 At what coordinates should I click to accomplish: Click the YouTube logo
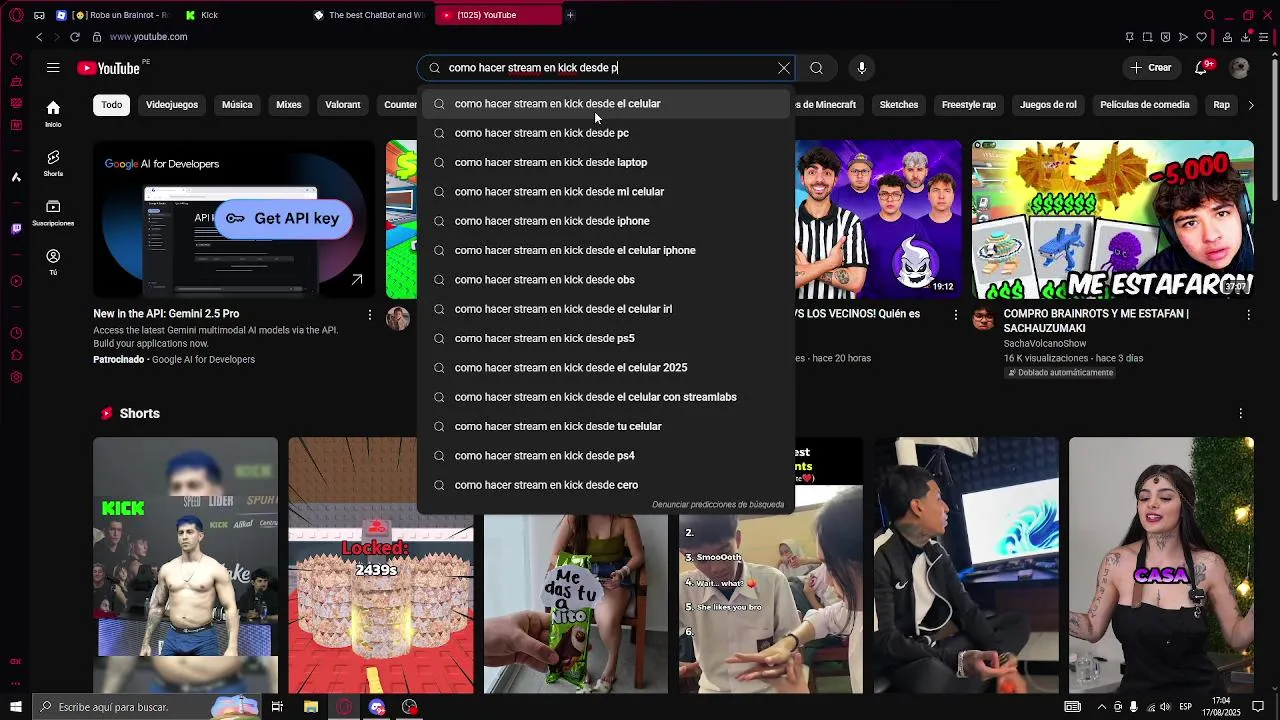tap(109, 68)
